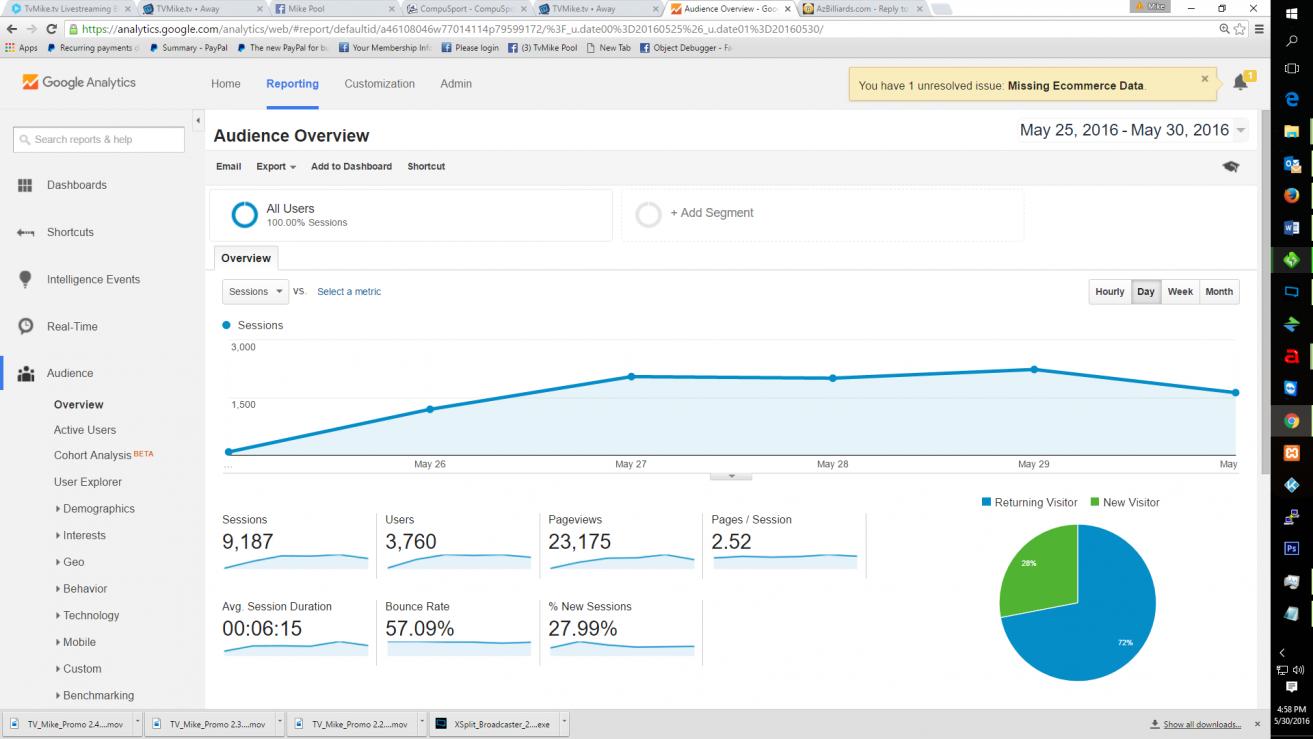Click the notification bell icon
This screenshot has height=739, width=1313.
pyautogui.click(x=1240, y=83)
